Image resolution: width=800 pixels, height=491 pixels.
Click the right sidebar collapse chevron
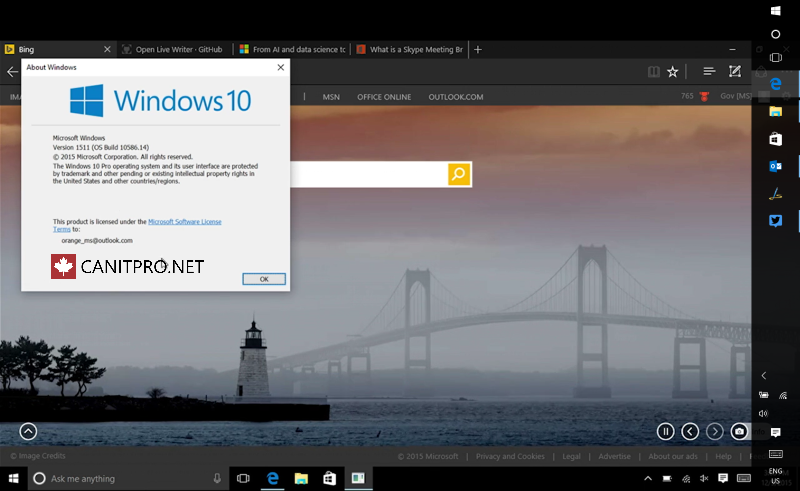click(x=764, y=376)
